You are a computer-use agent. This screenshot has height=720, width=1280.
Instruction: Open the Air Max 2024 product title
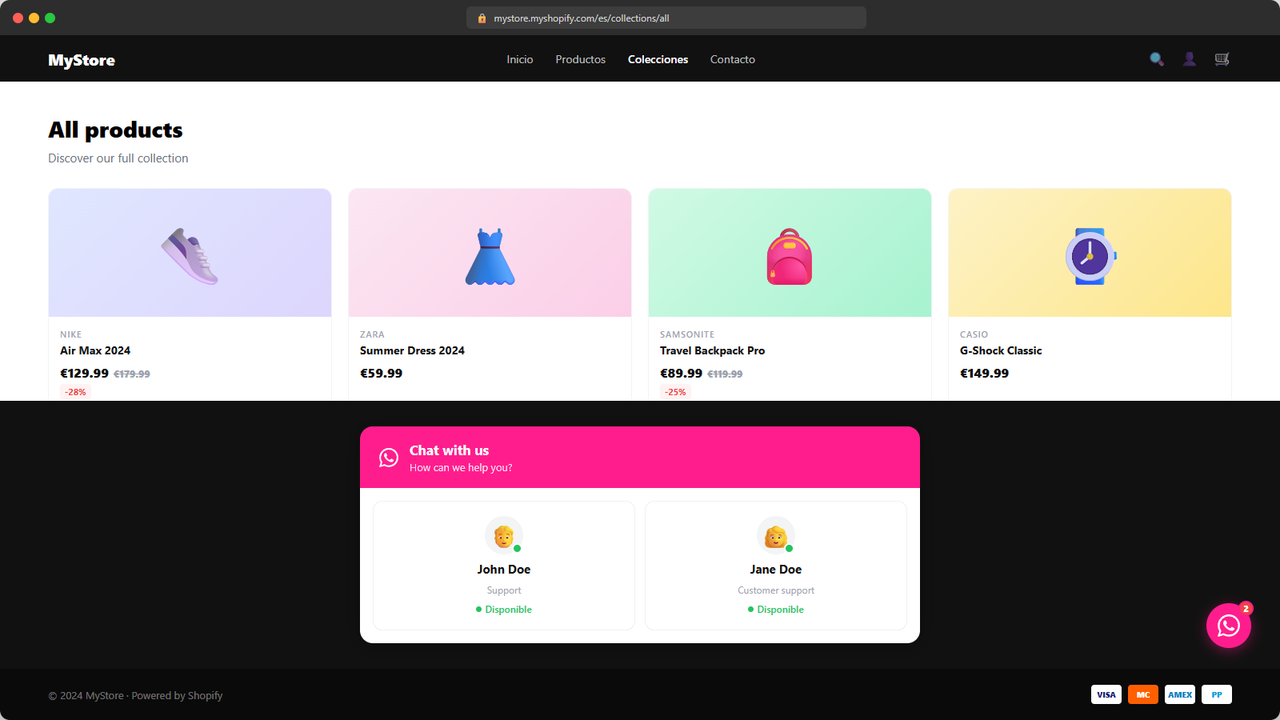click(95, 351)
